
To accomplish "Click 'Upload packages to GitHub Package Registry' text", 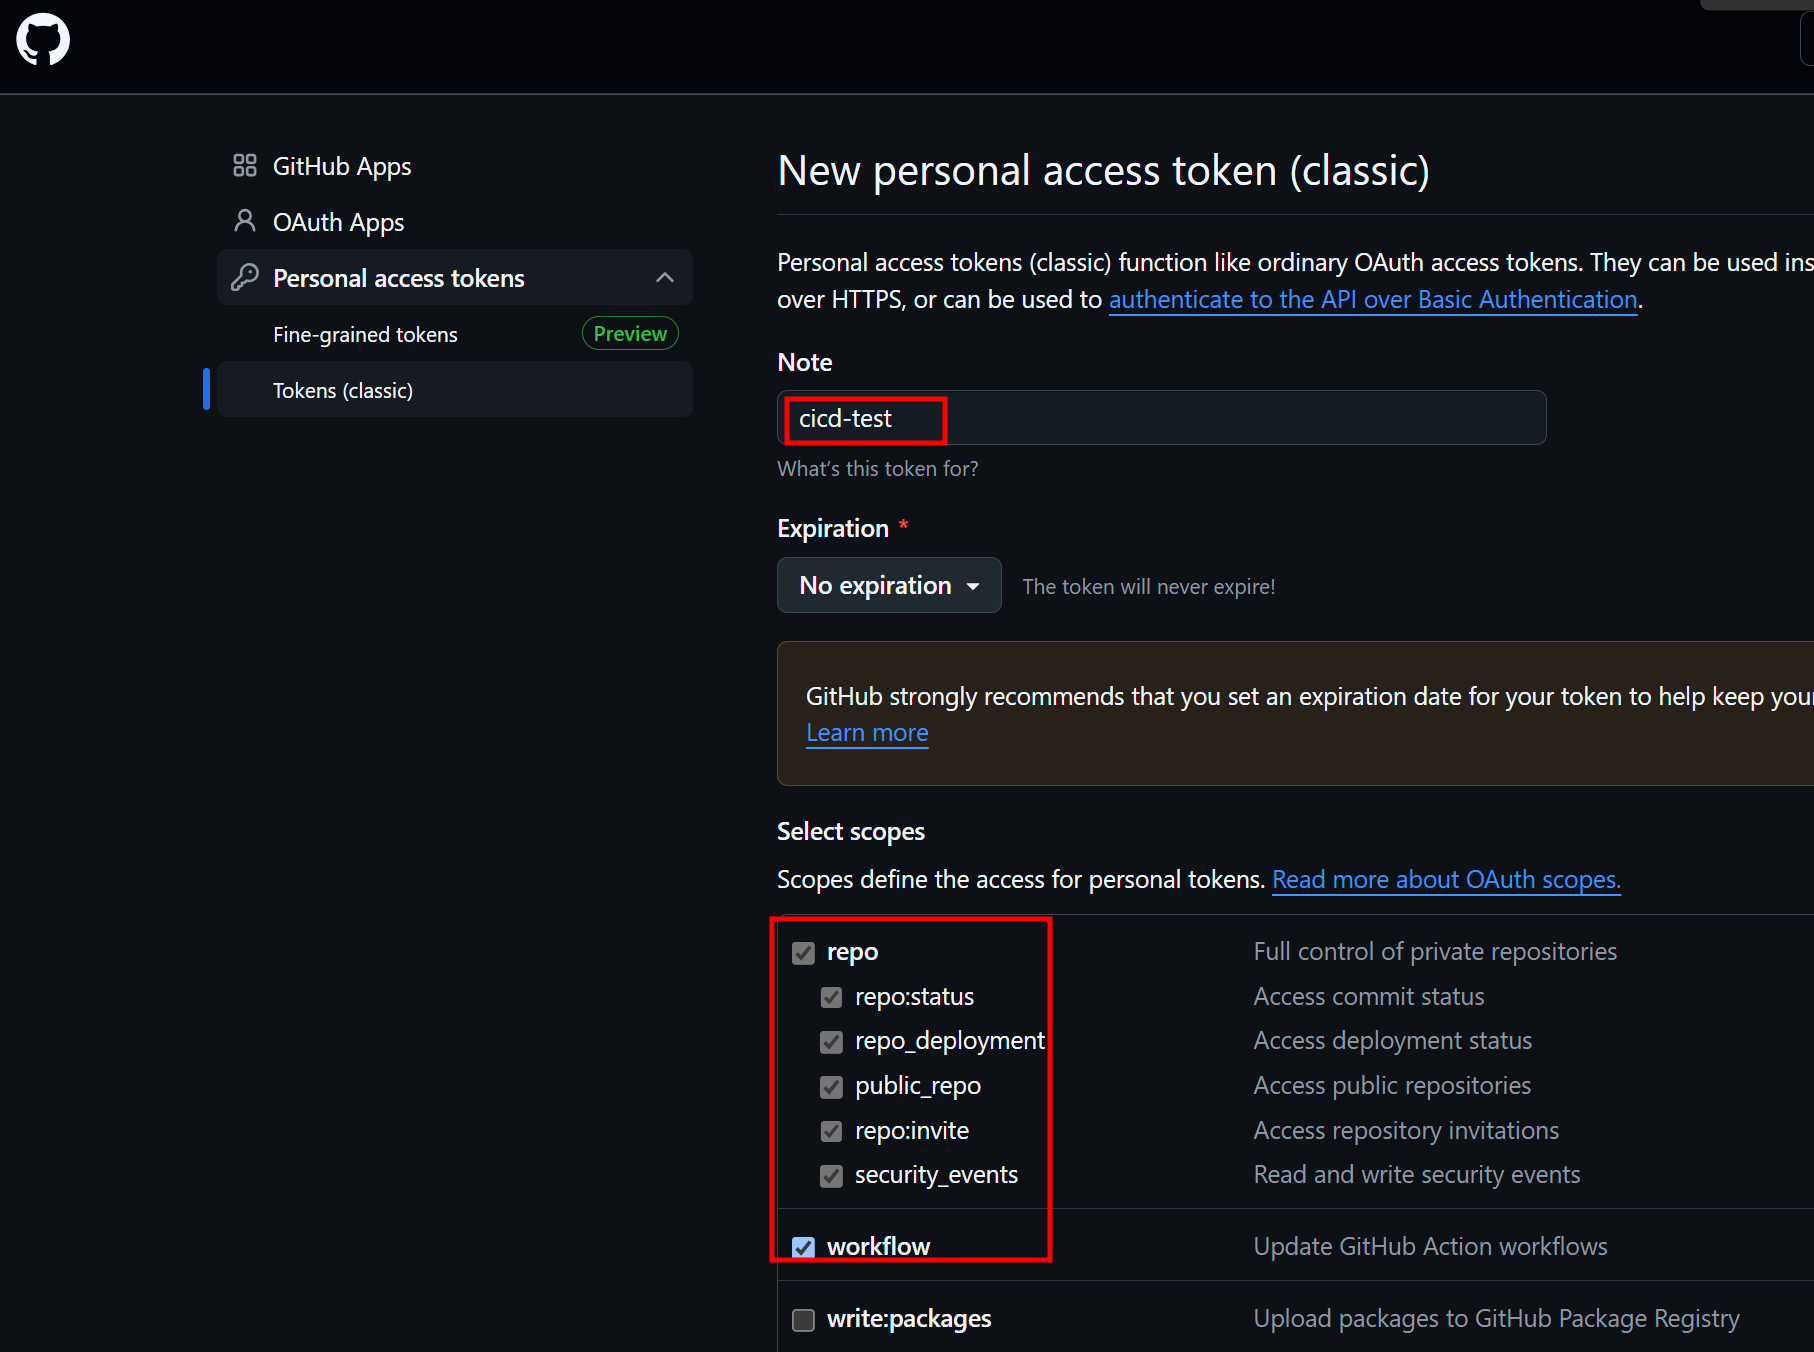I will click(1496, 1318).
